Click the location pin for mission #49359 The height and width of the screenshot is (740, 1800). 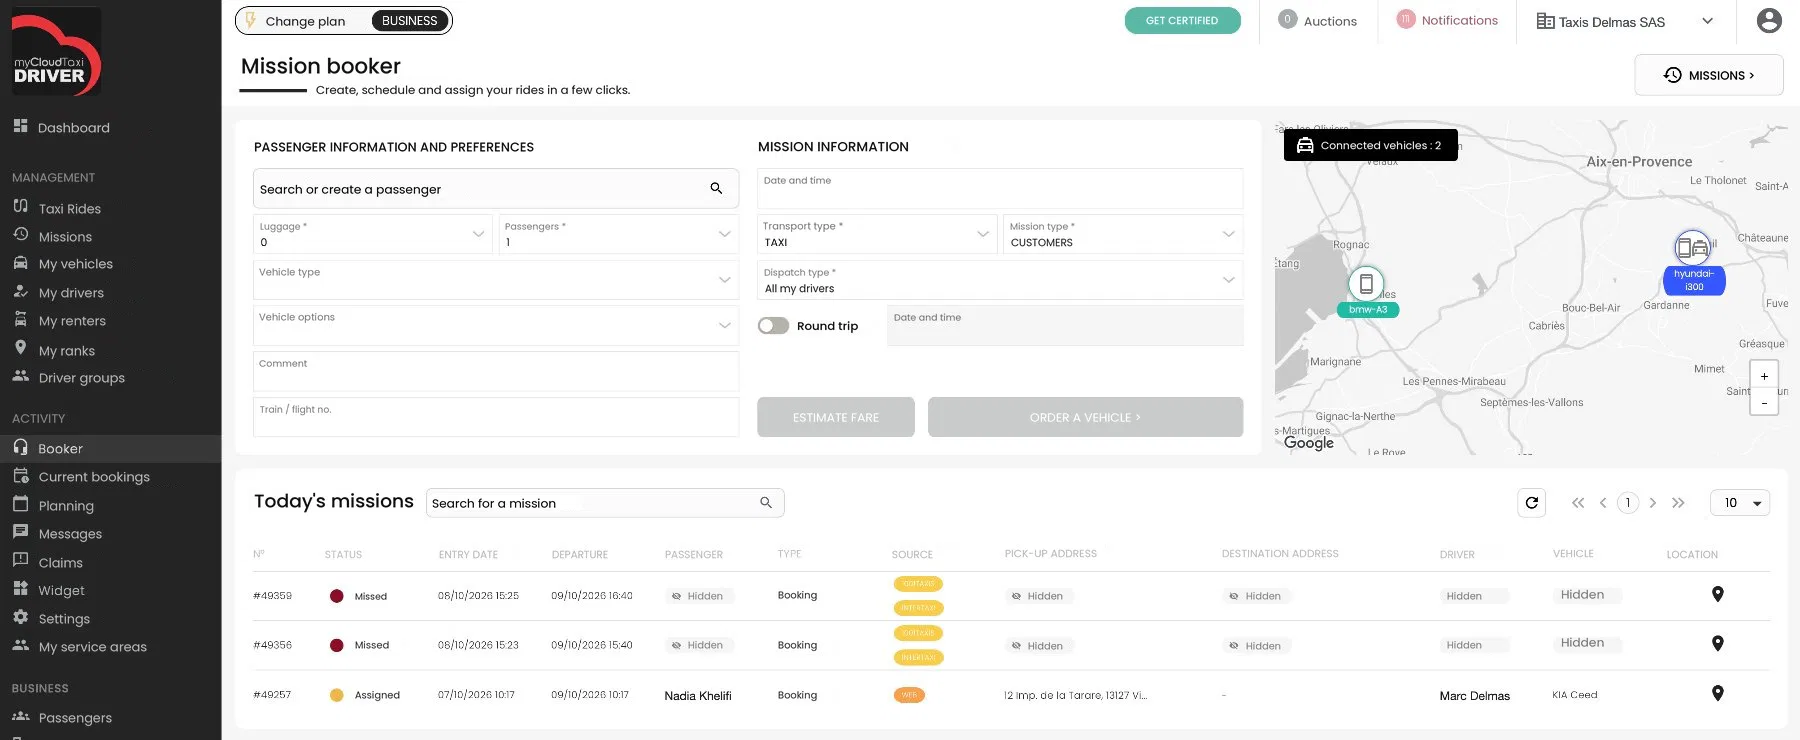[x=1717, y=594]
